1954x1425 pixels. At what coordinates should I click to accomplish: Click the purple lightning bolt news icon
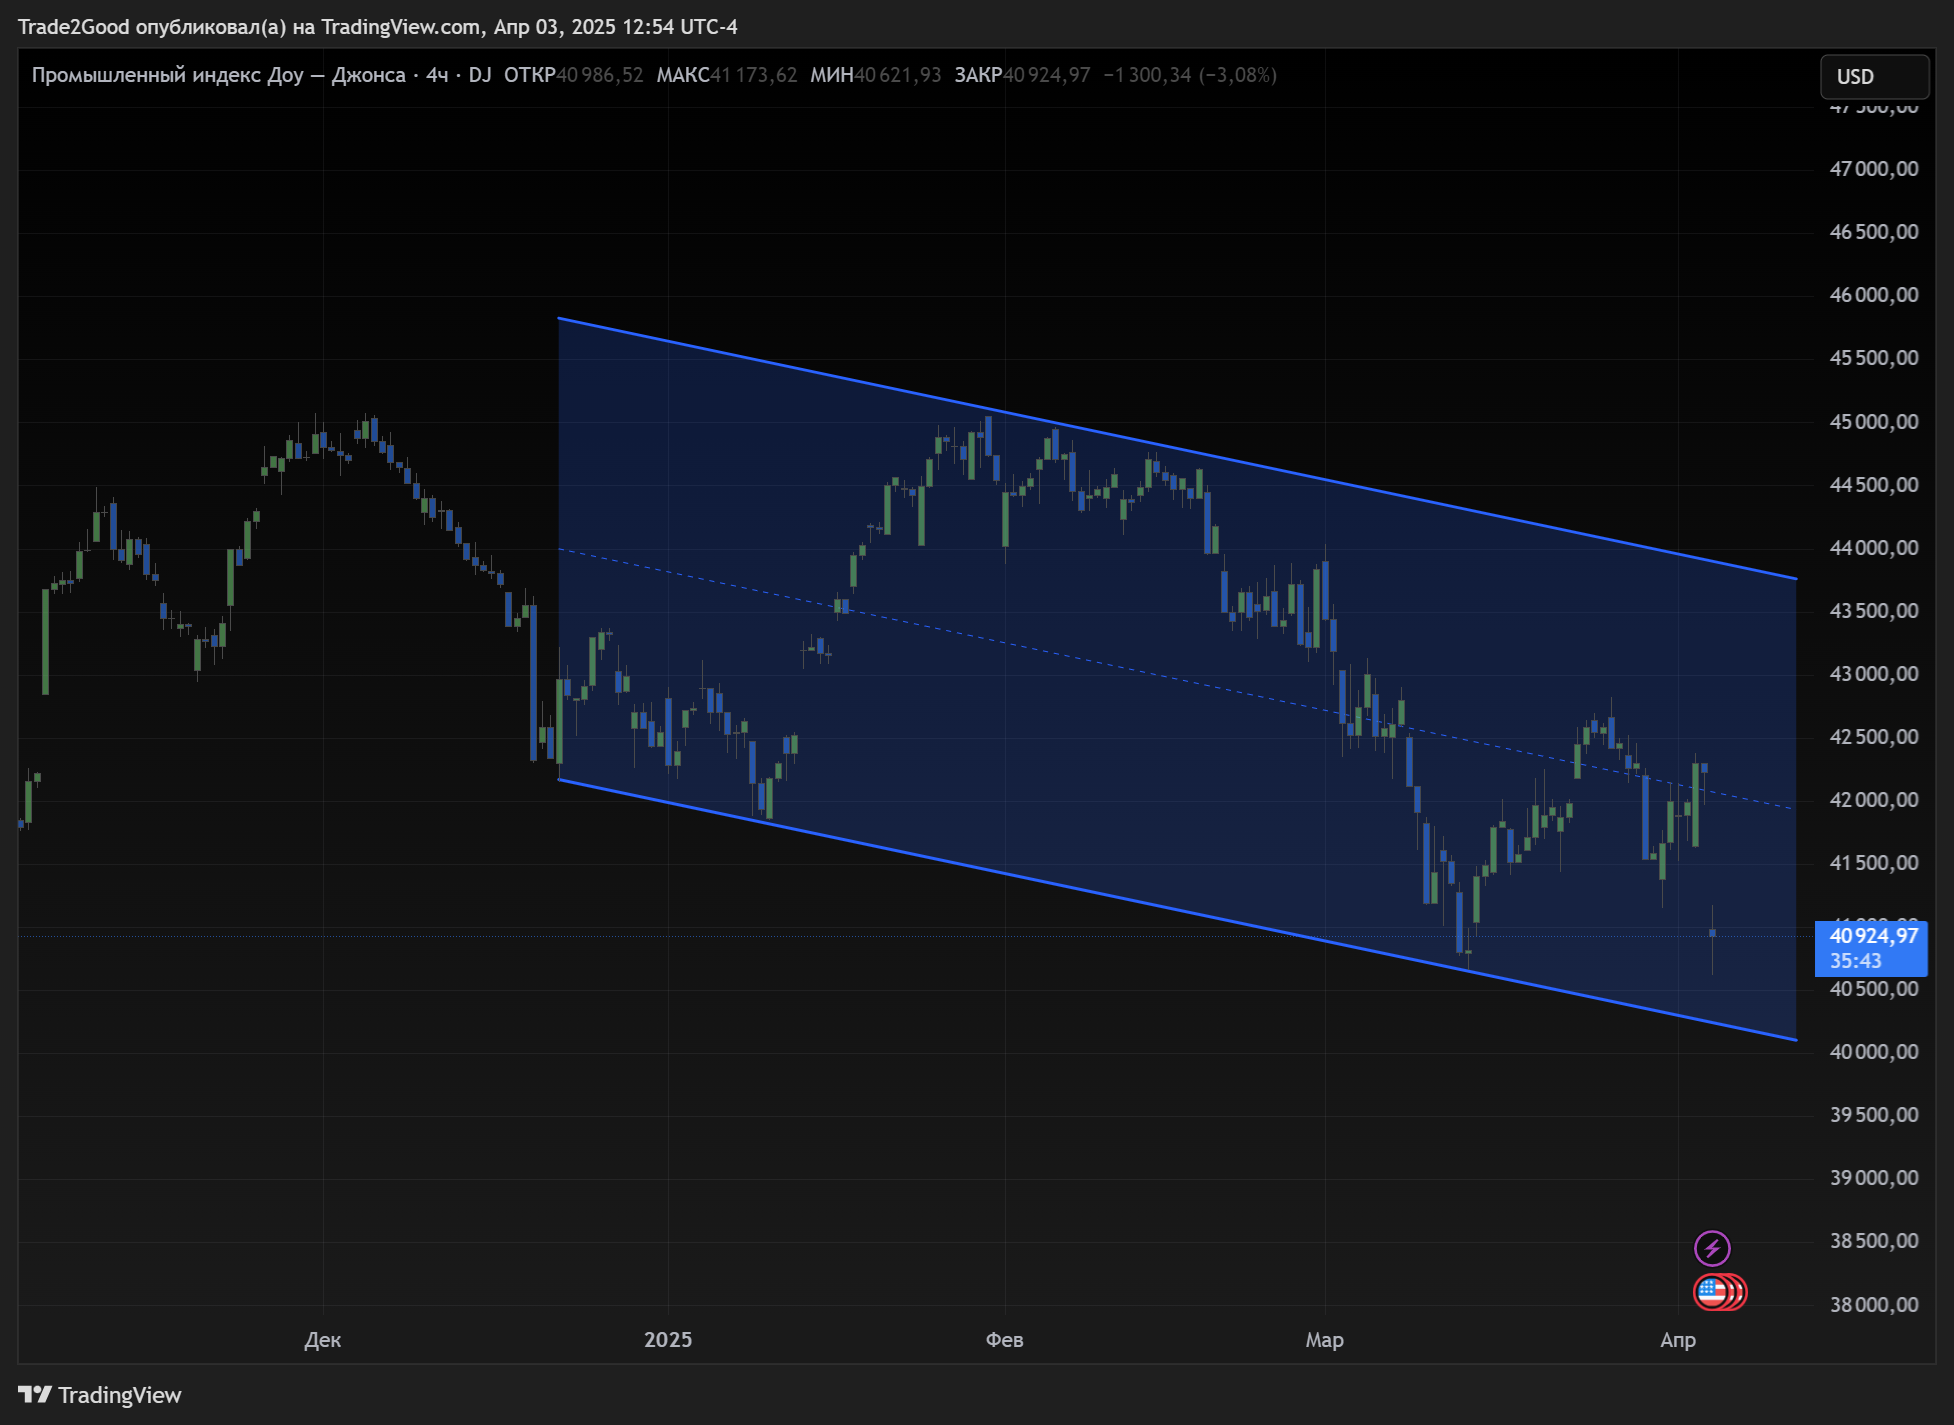(1712, 1248)
